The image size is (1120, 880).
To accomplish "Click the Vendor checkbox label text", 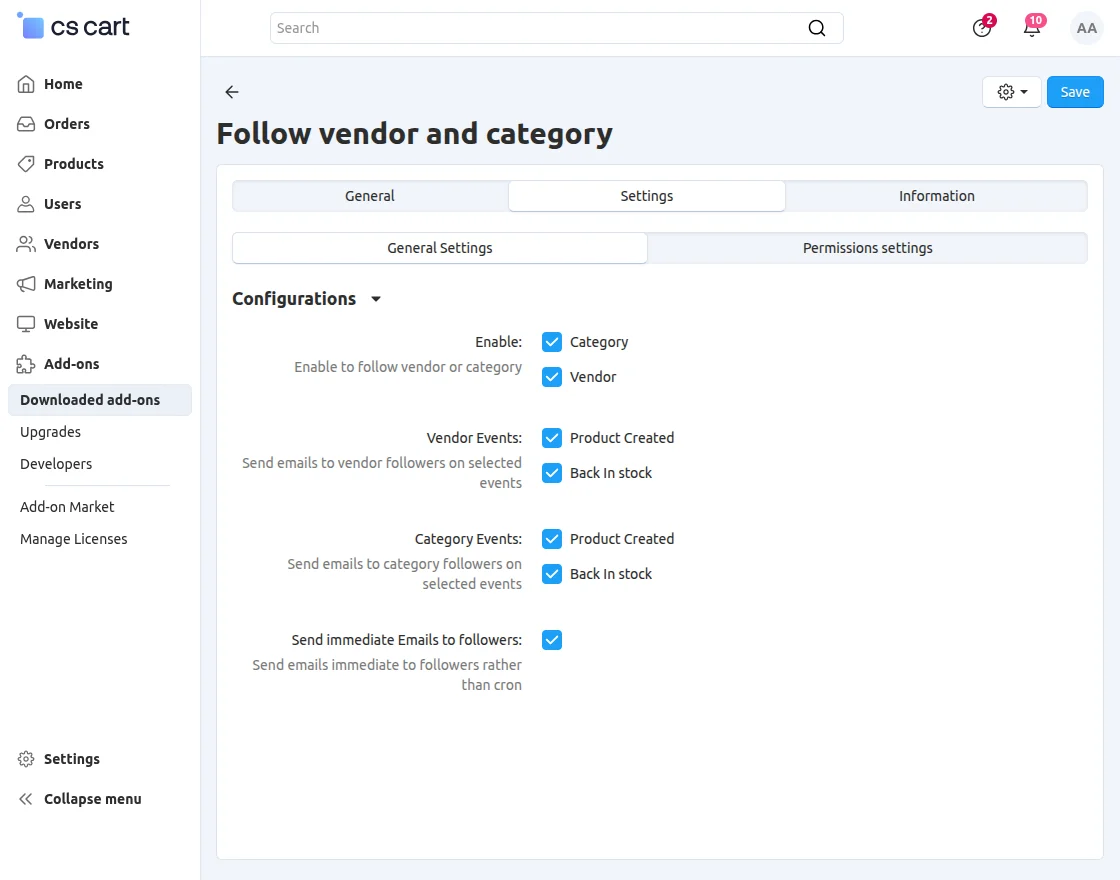I will (x=593, y=376).
